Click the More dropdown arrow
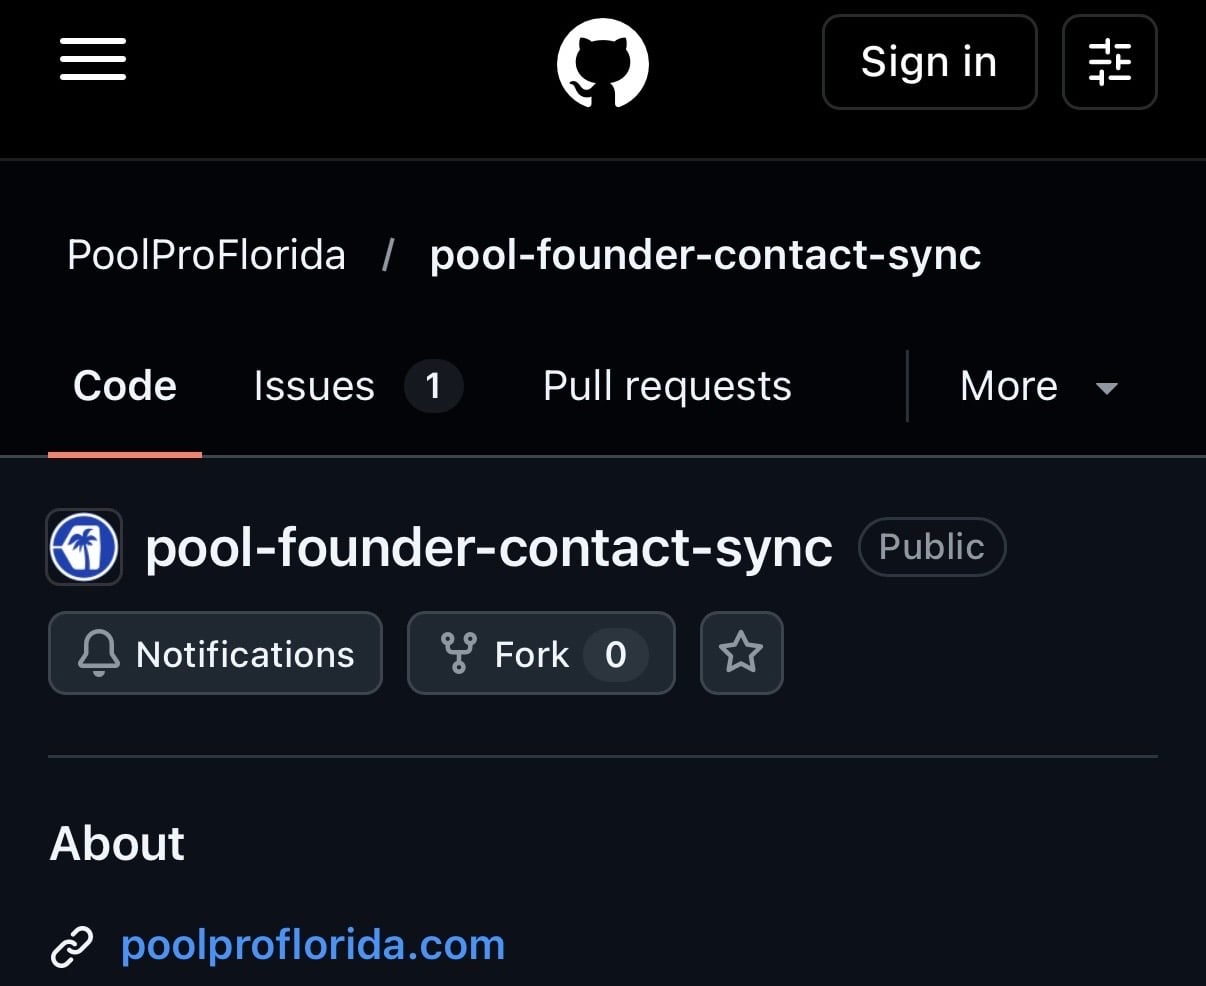The height and width of the screenshot is (986, 1206). pos(1106,388)
